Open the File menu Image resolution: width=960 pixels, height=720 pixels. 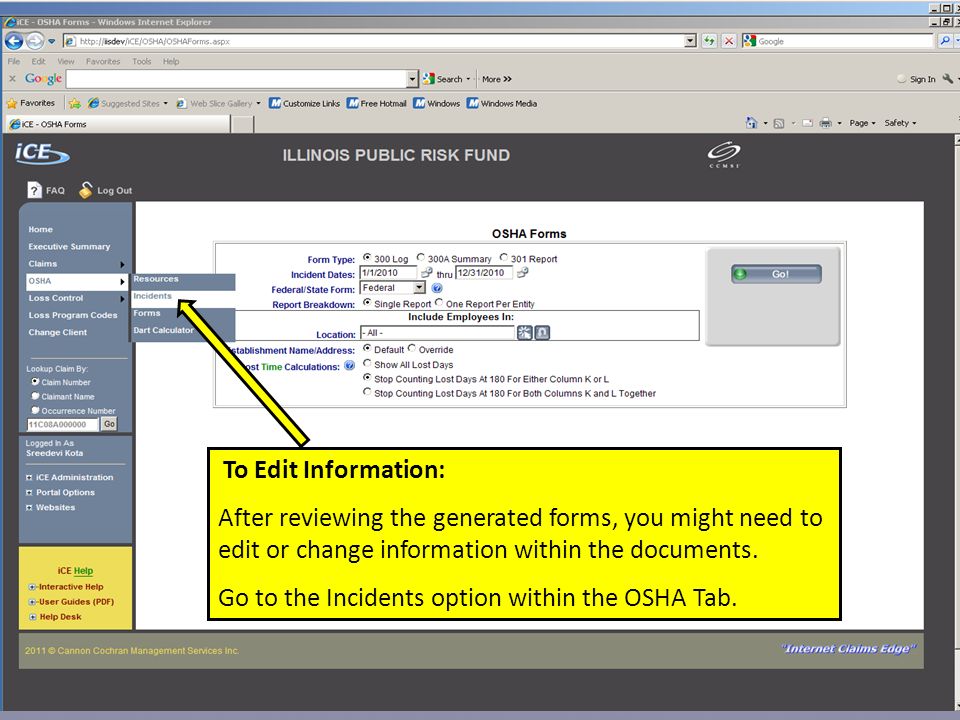point(13,61)
